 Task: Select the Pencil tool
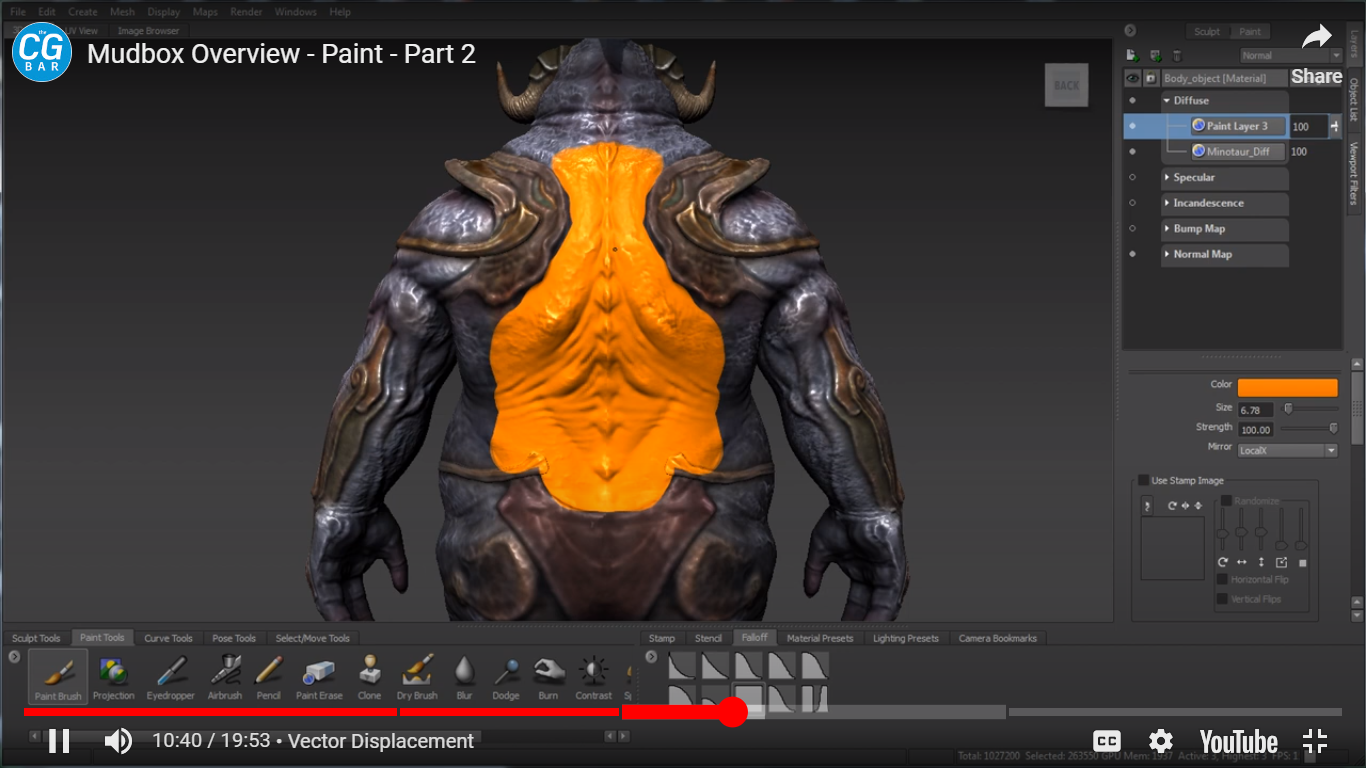pos(268,677)
